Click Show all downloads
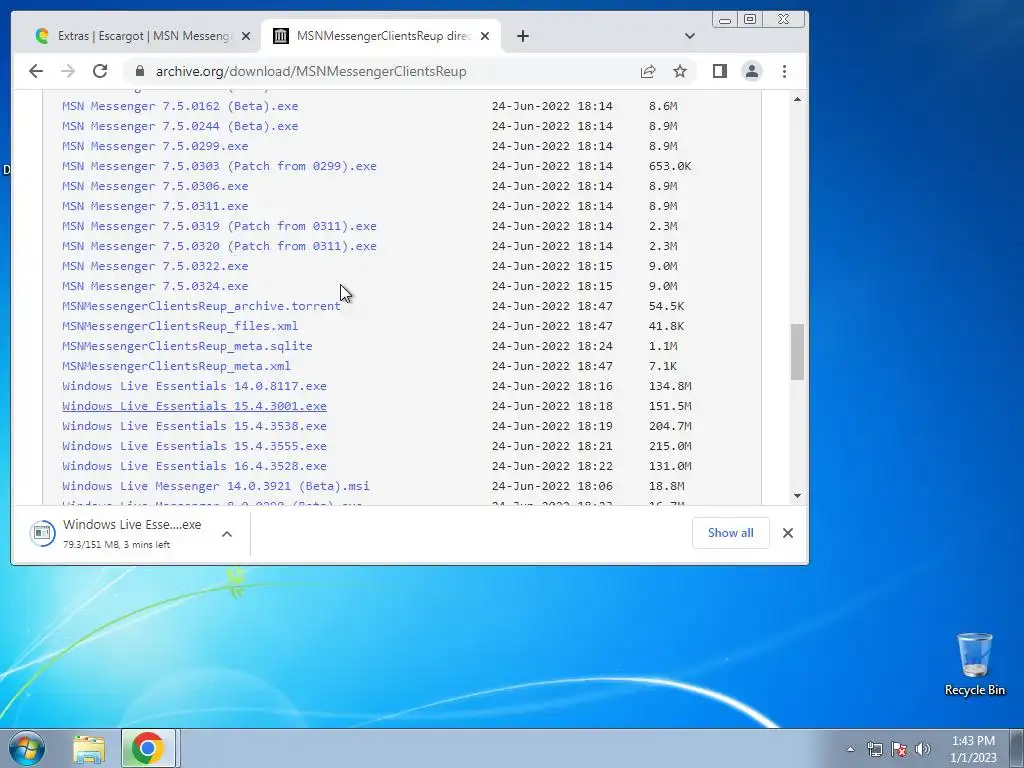This screenshot has width=1024, height=768. 730,533
